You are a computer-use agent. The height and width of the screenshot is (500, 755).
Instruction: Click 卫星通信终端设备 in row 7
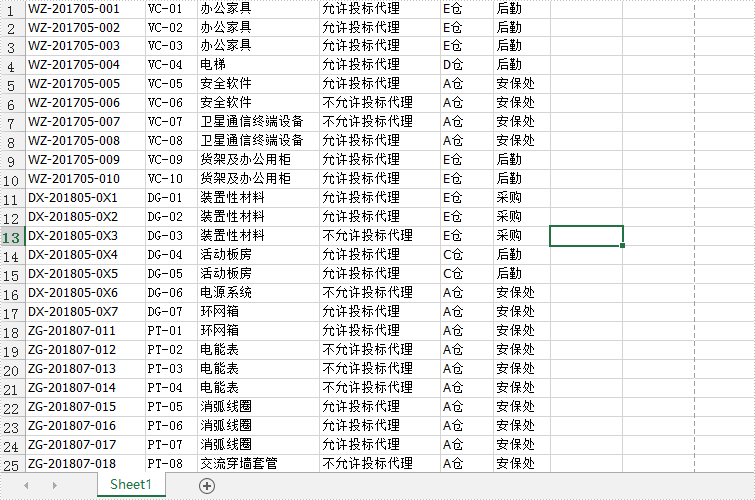[x=258, y=121]
